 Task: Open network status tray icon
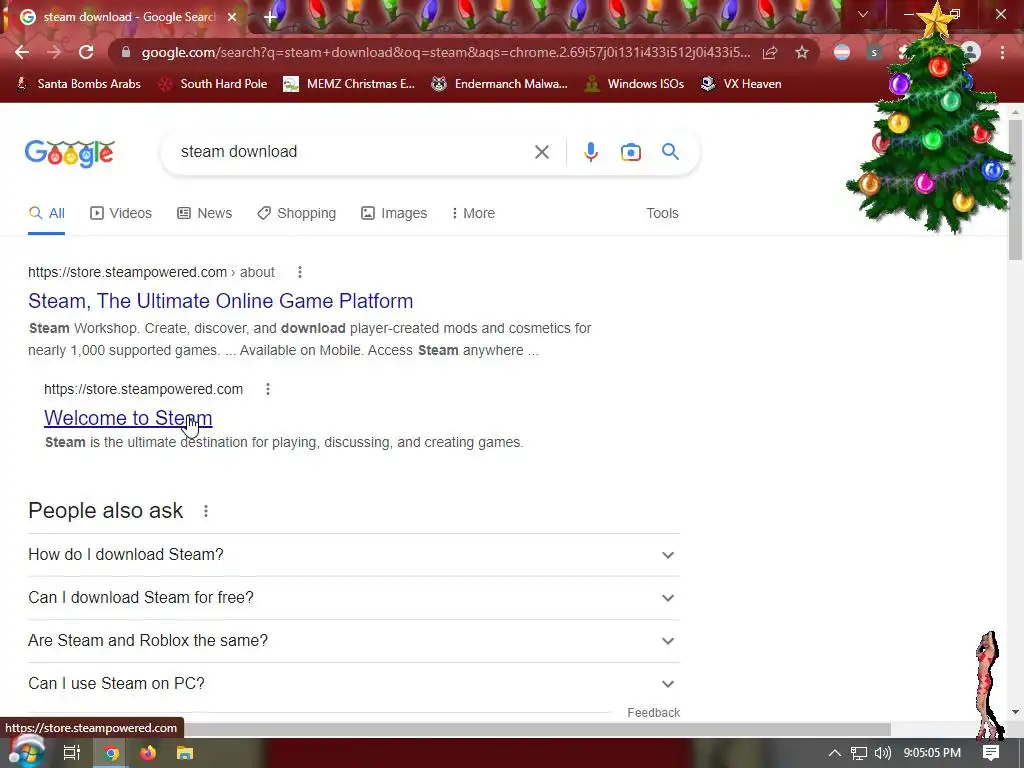tap(859, 753)
